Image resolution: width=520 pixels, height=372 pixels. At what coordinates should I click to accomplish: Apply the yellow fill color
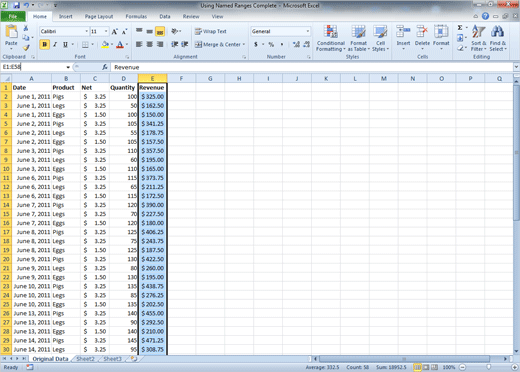tap(105, 44)
